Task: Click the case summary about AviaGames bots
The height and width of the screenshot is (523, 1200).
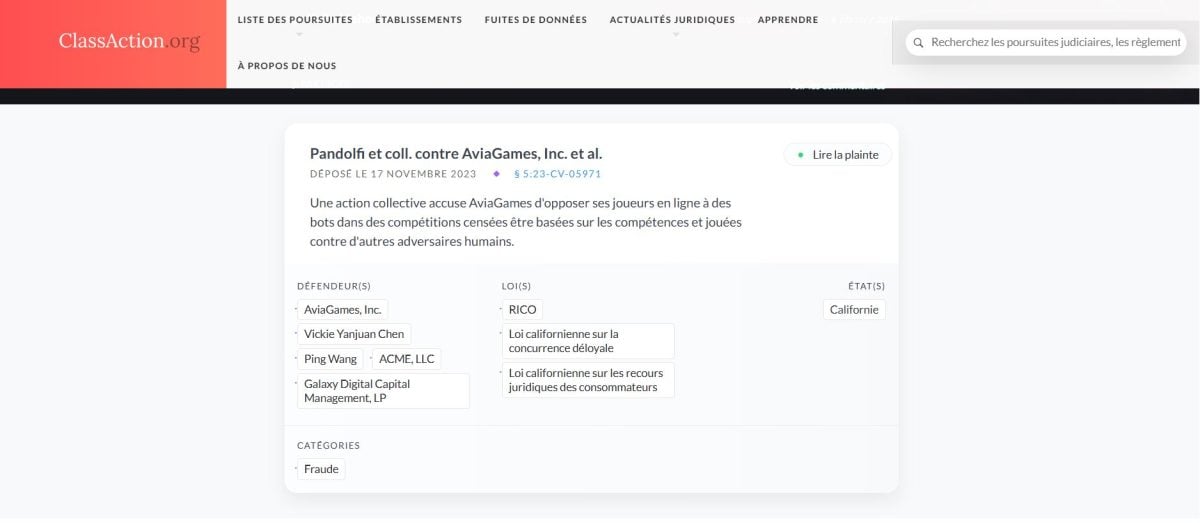Action: tap(526, 222)
